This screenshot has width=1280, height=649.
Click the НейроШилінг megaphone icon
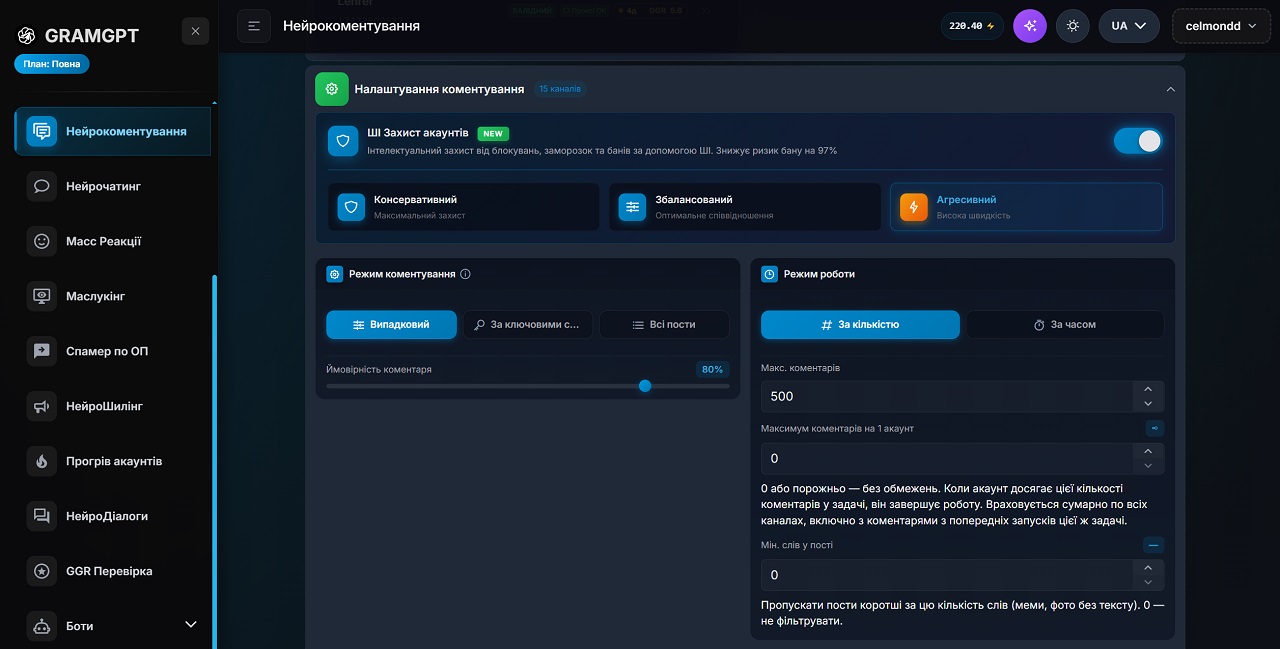[42, 406]
